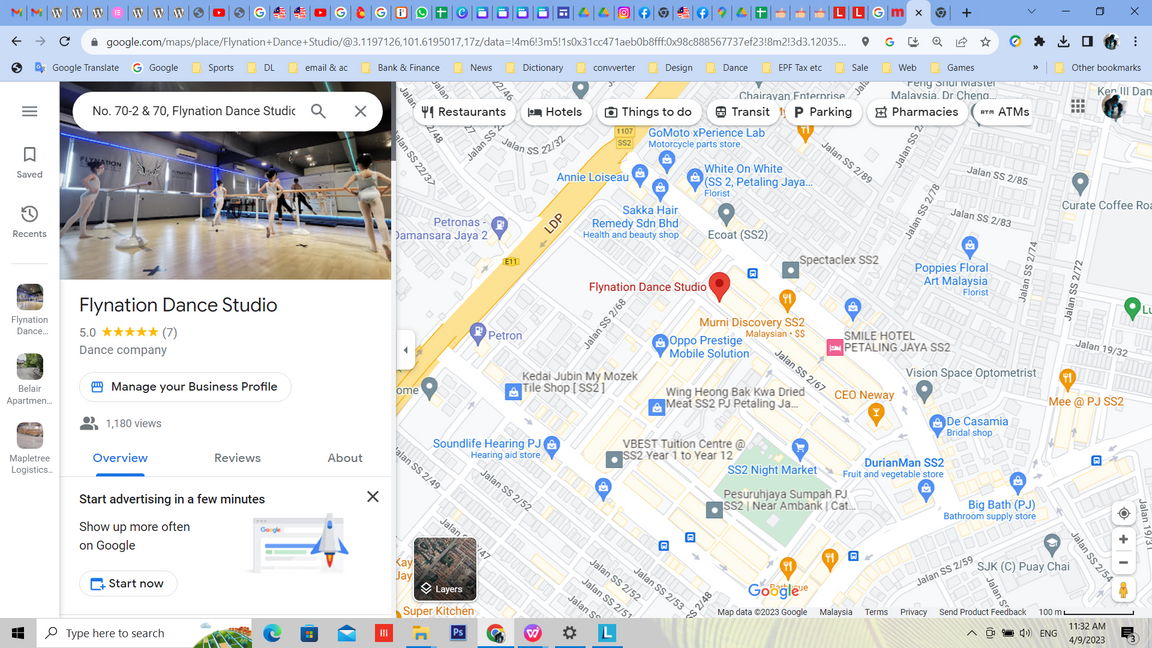Show your location on map
This screenshot has height=648, width=1152.
pyautogui.click(x=1123, y=513)
